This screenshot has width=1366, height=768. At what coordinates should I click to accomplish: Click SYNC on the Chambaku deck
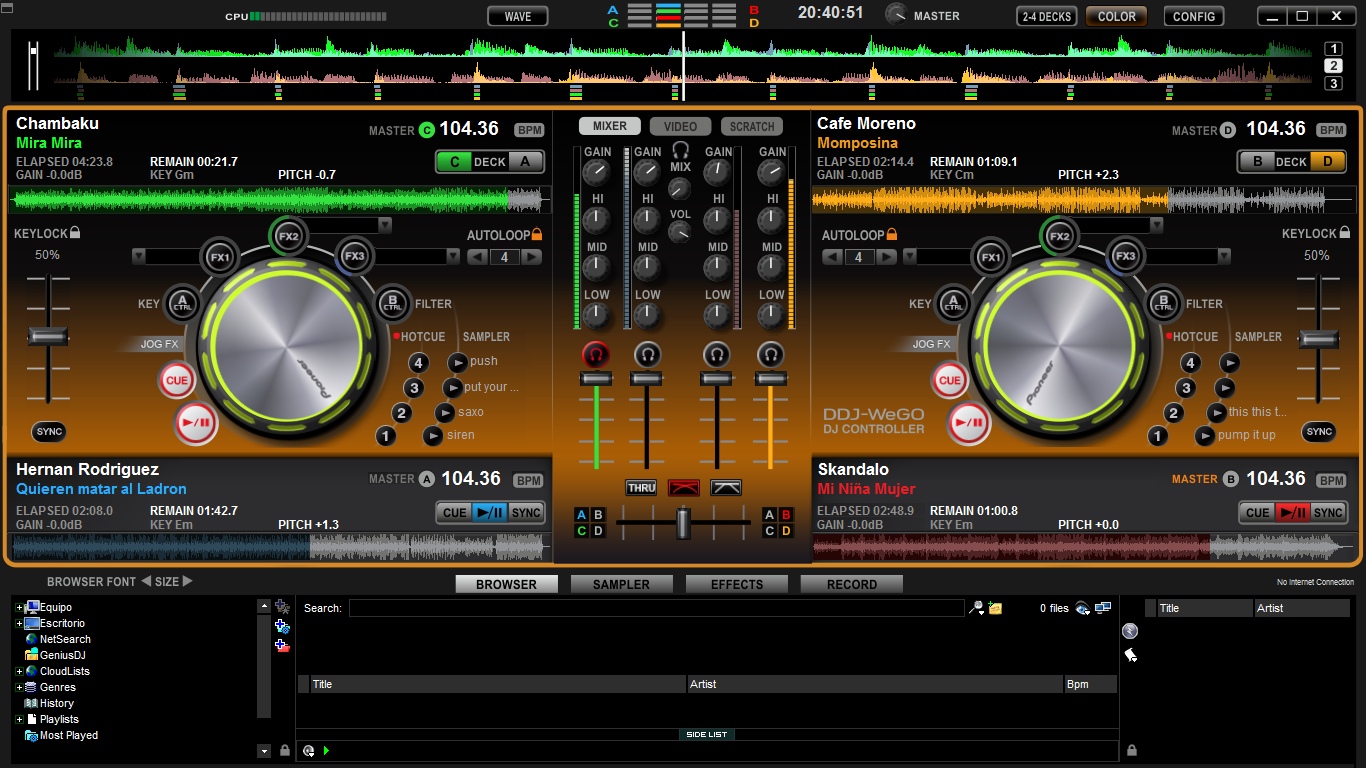(48, 432)
